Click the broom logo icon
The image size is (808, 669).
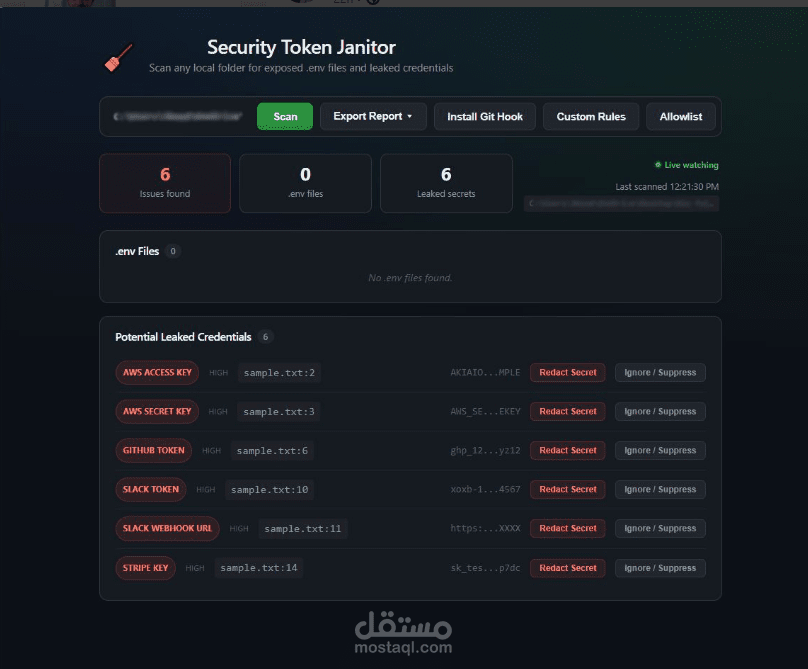tap(119, 57)
